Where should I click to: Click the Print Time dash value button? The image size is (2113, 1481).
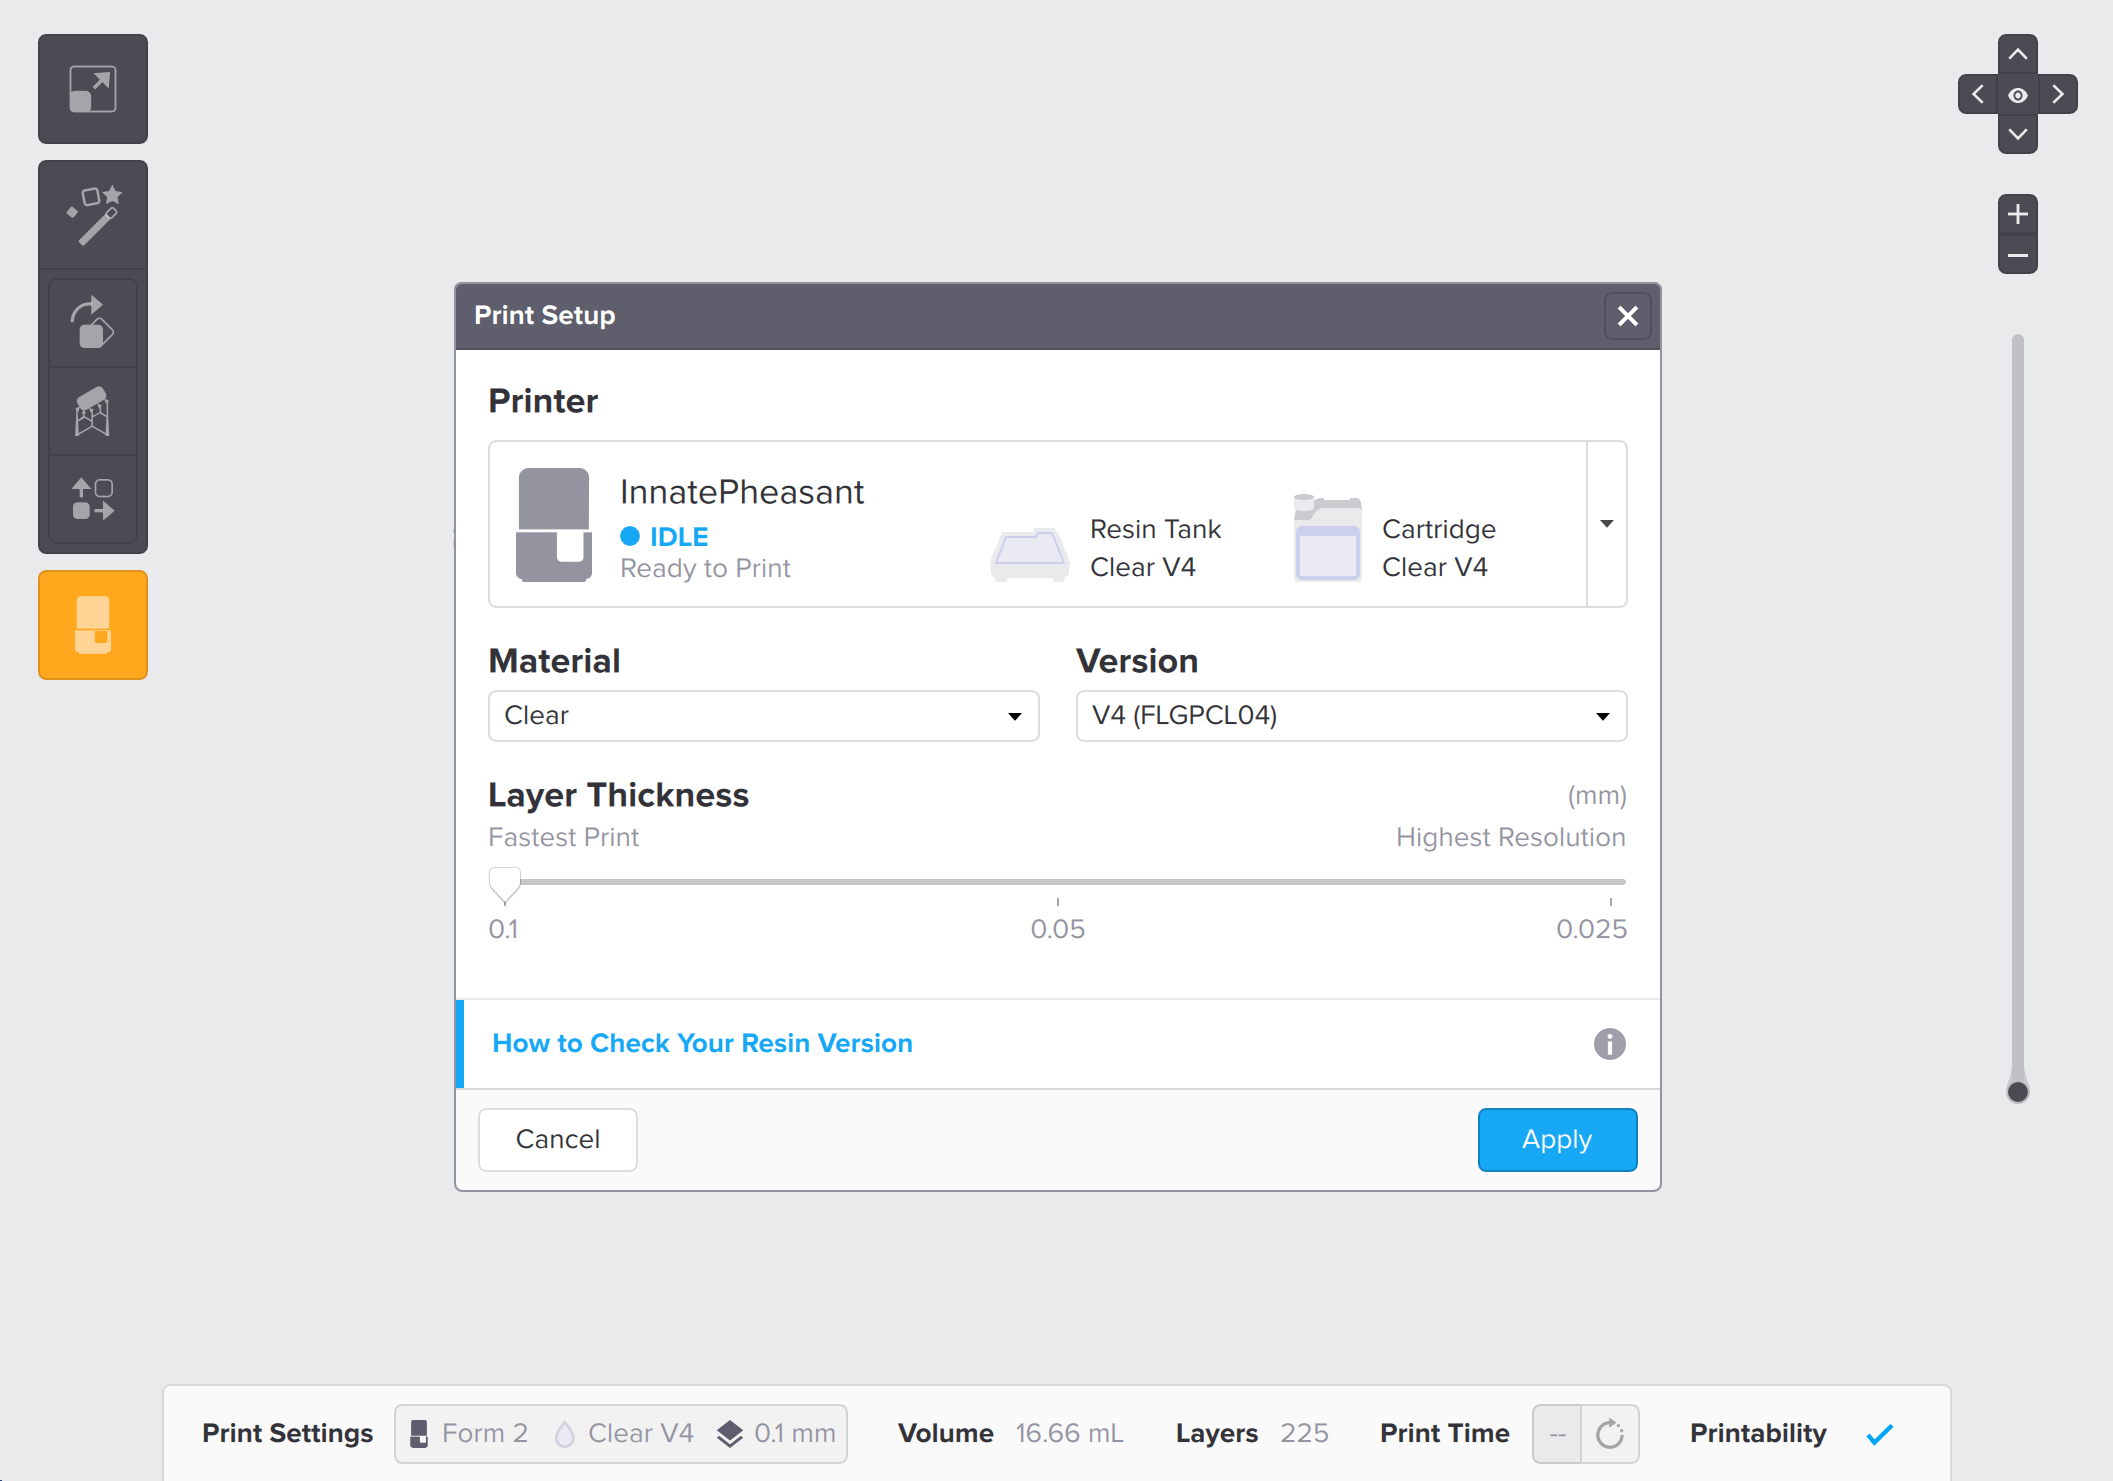(x=1557, y=1434)
